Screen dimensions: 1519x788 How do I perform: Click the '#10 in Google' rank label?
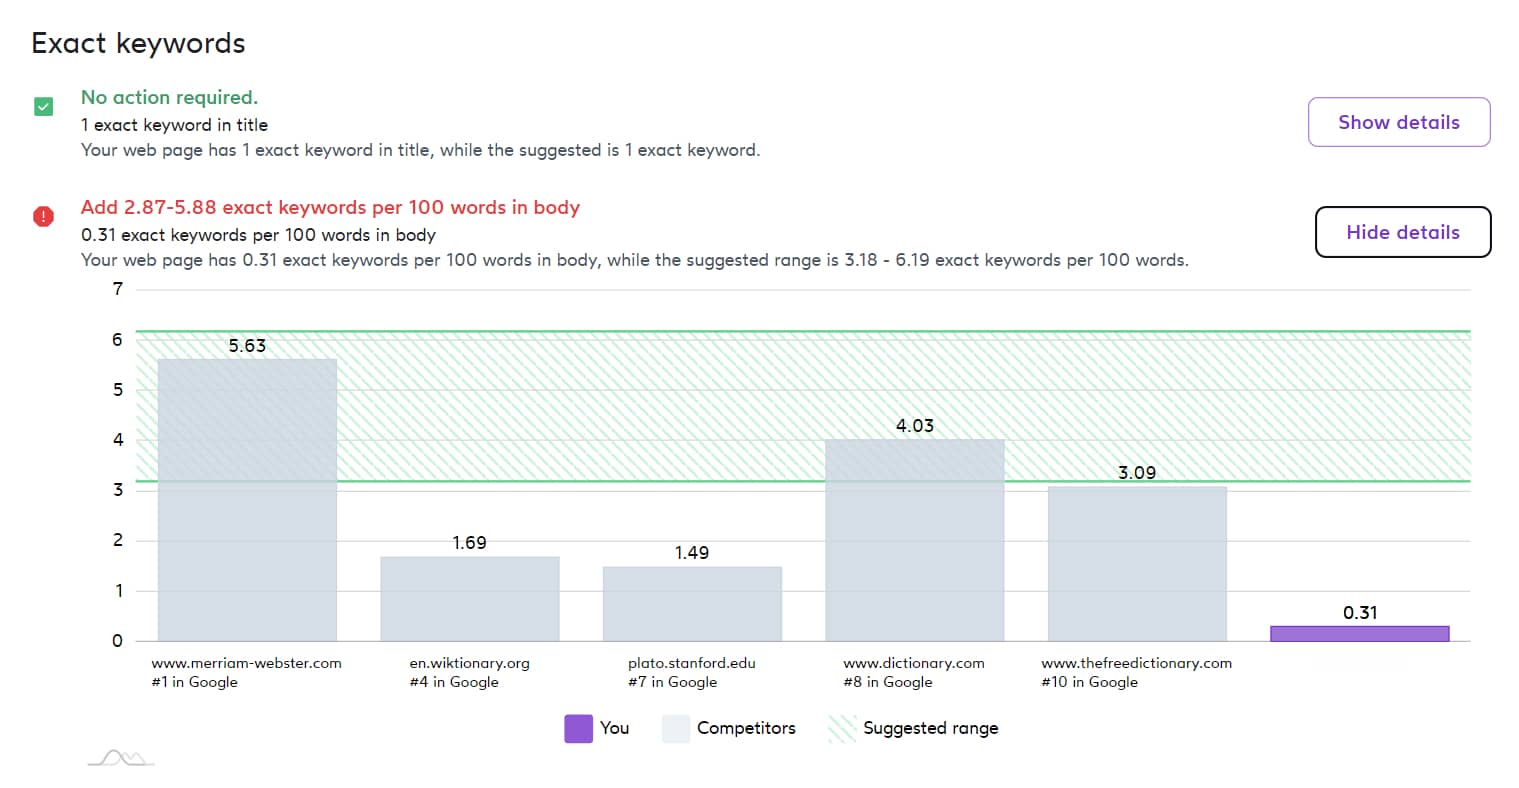(x=1090, y=682)
